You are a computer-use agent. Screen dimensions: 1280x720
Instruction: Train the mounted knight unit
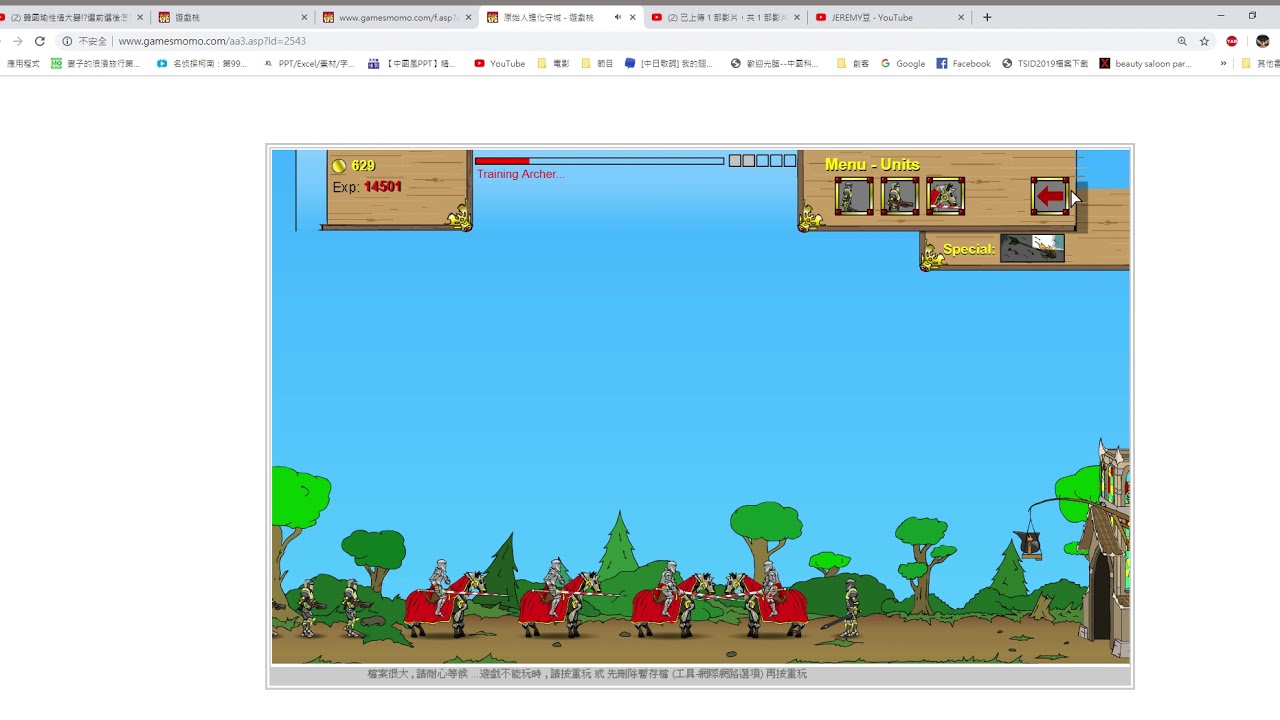tap(946, 196)
